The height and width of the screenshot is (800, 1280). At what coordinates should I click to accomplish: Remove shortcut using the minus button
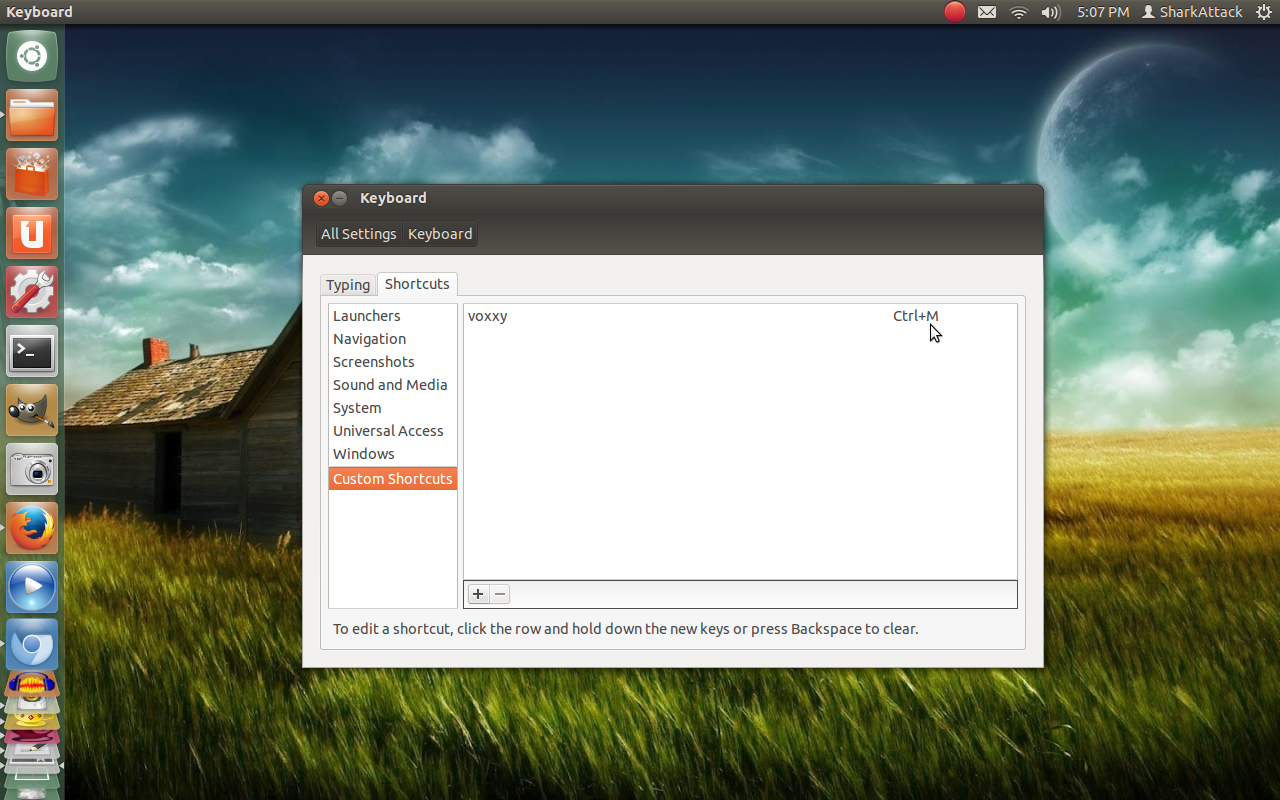[500, 594]
